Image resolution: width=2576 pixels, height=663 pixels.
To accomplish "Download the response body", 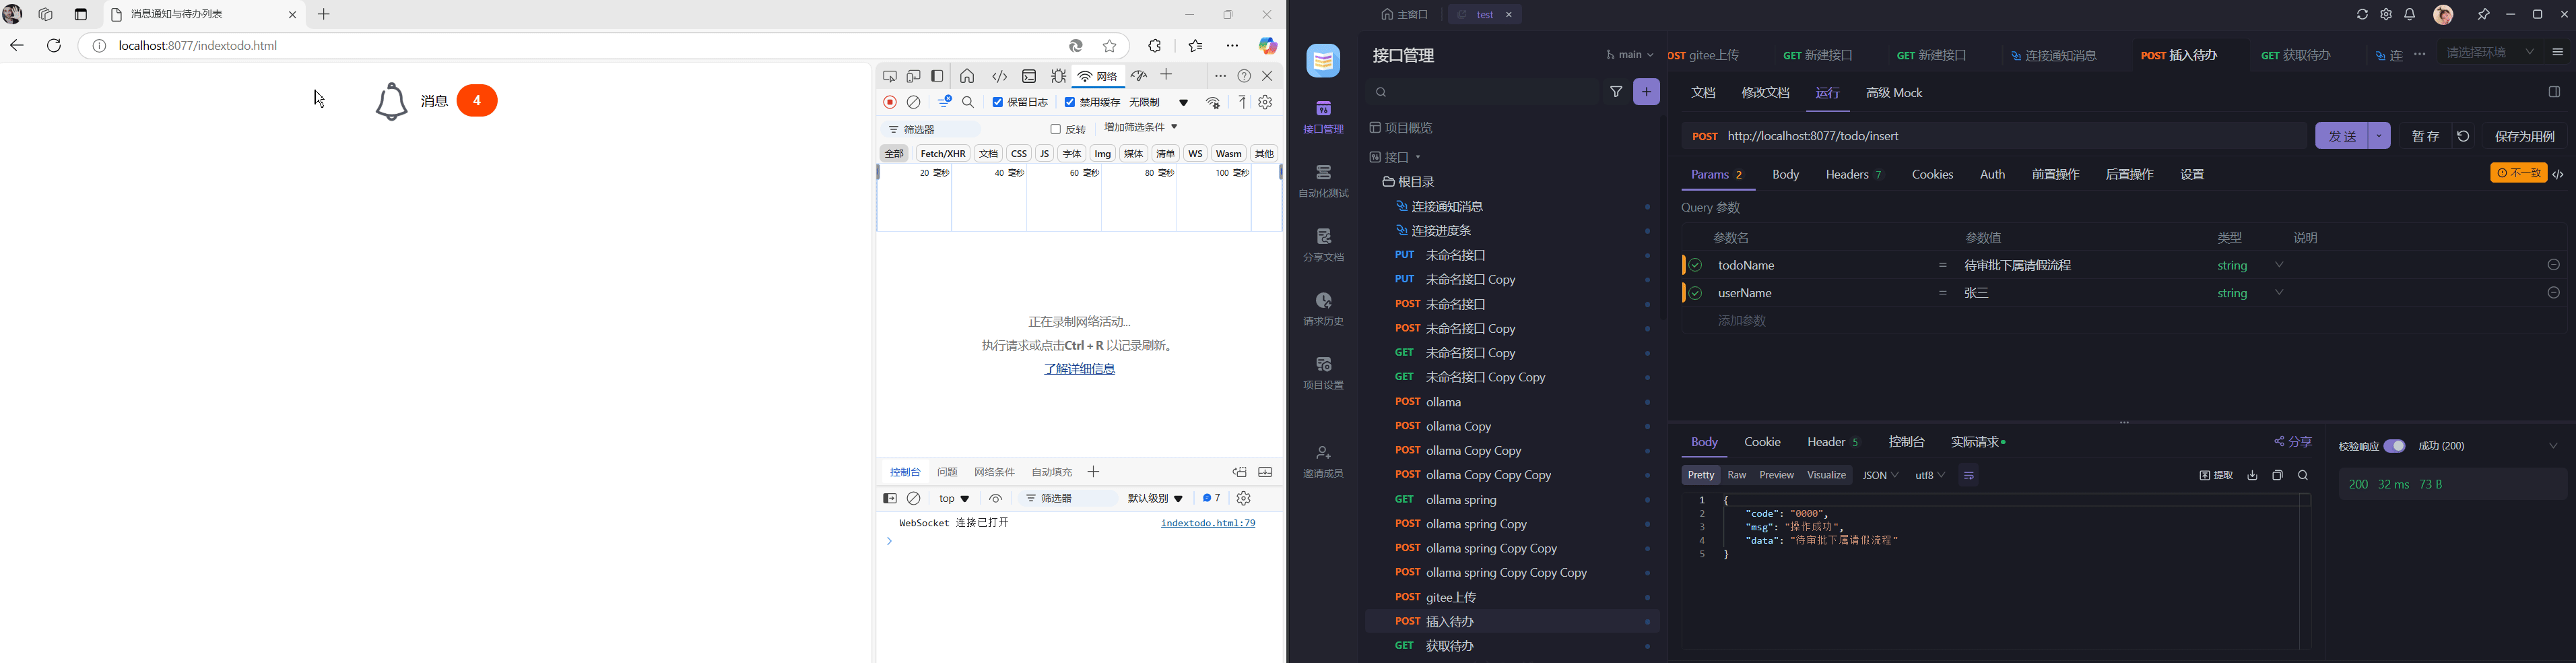I will pos(2252,476).
